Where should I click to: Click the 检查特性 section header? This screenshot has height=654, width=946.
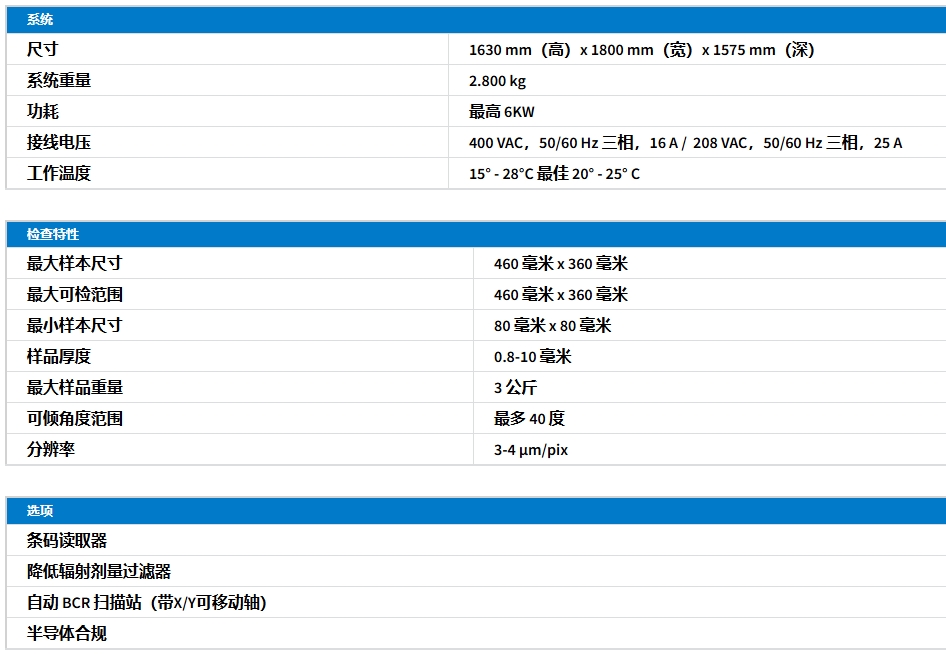[46, 234]
